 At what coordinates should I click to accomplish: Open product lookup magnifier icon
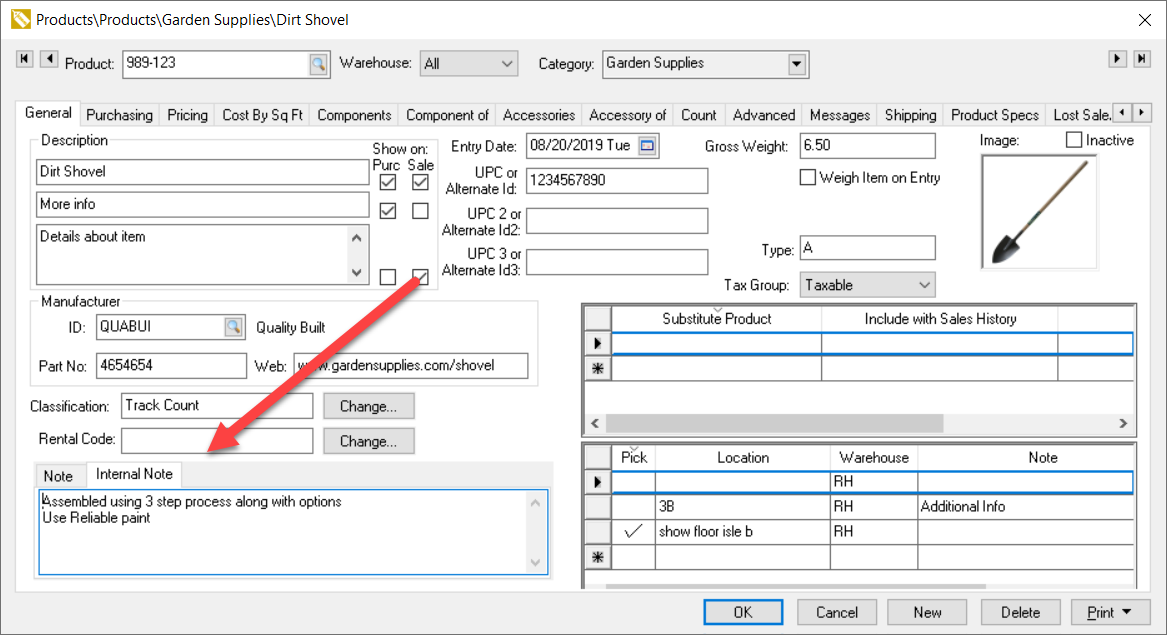tap(317, 65)
